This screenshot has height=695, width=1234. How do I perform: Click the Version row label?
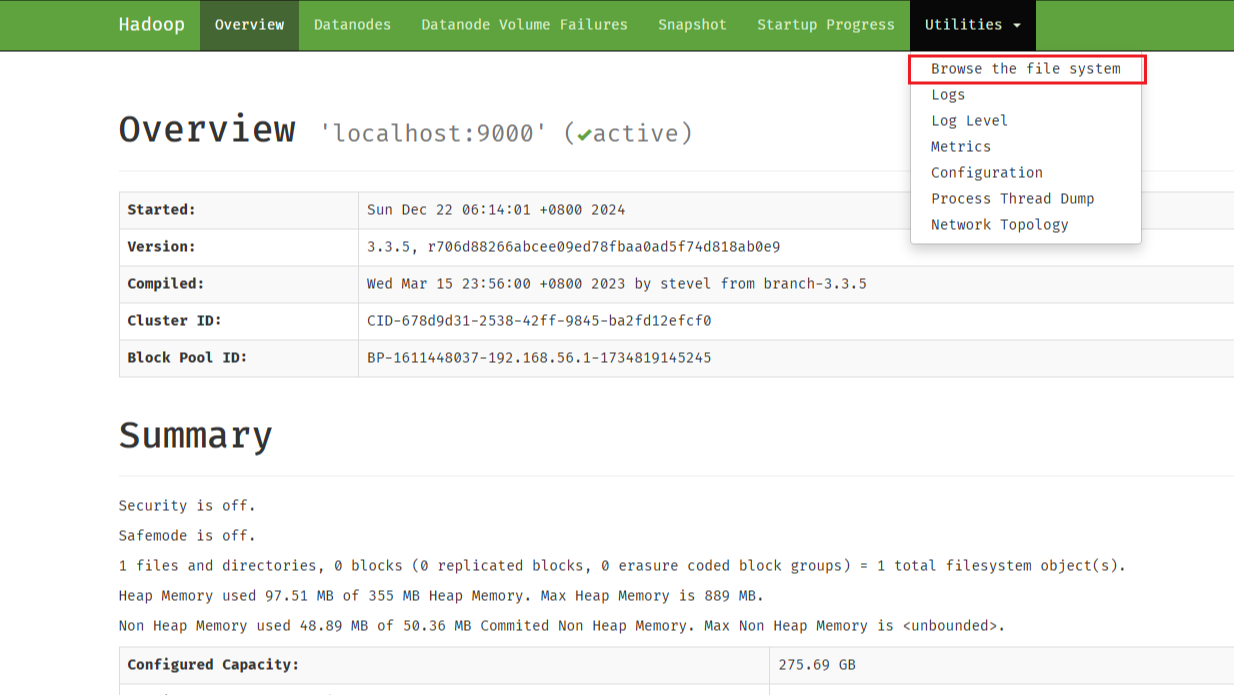click(162, 247)
